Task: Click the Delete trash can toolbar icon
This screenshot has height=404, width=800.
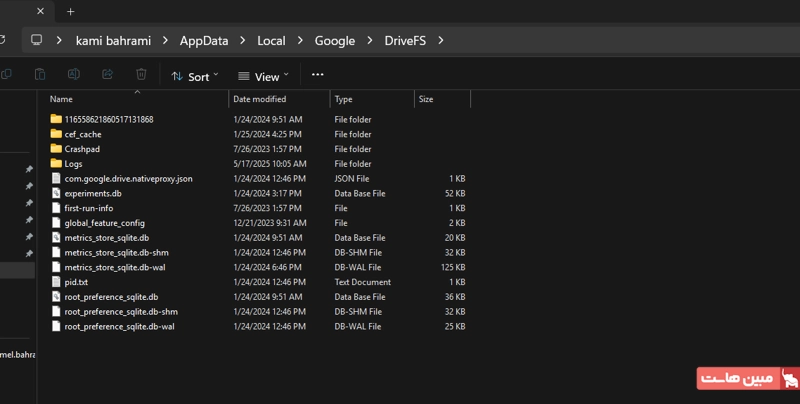Action: 141,74
